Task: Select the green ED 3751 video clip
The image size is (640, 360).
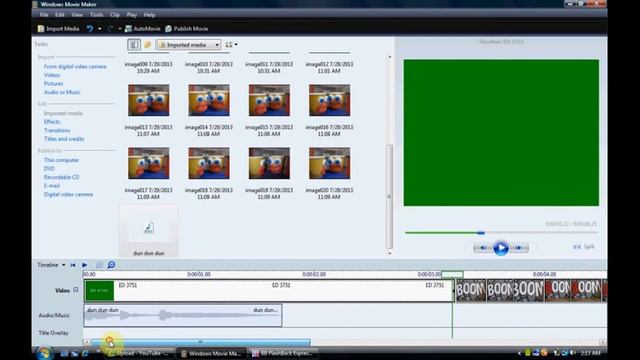Action: [x=269, y=291]
